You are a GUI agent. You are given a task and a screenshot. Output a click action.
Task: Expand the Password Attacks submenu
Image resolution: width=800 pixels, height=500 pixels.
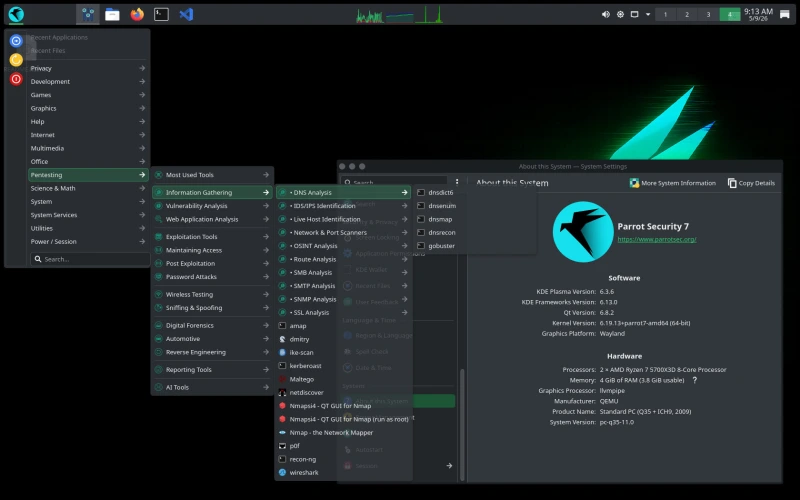click(212, 277)
